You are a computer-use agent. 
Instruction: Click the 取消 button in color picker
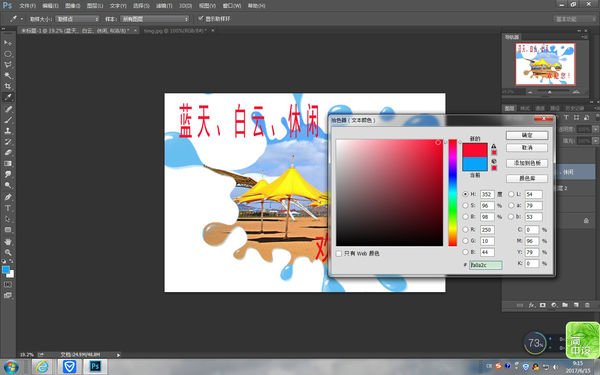click(x=527, y=148)
